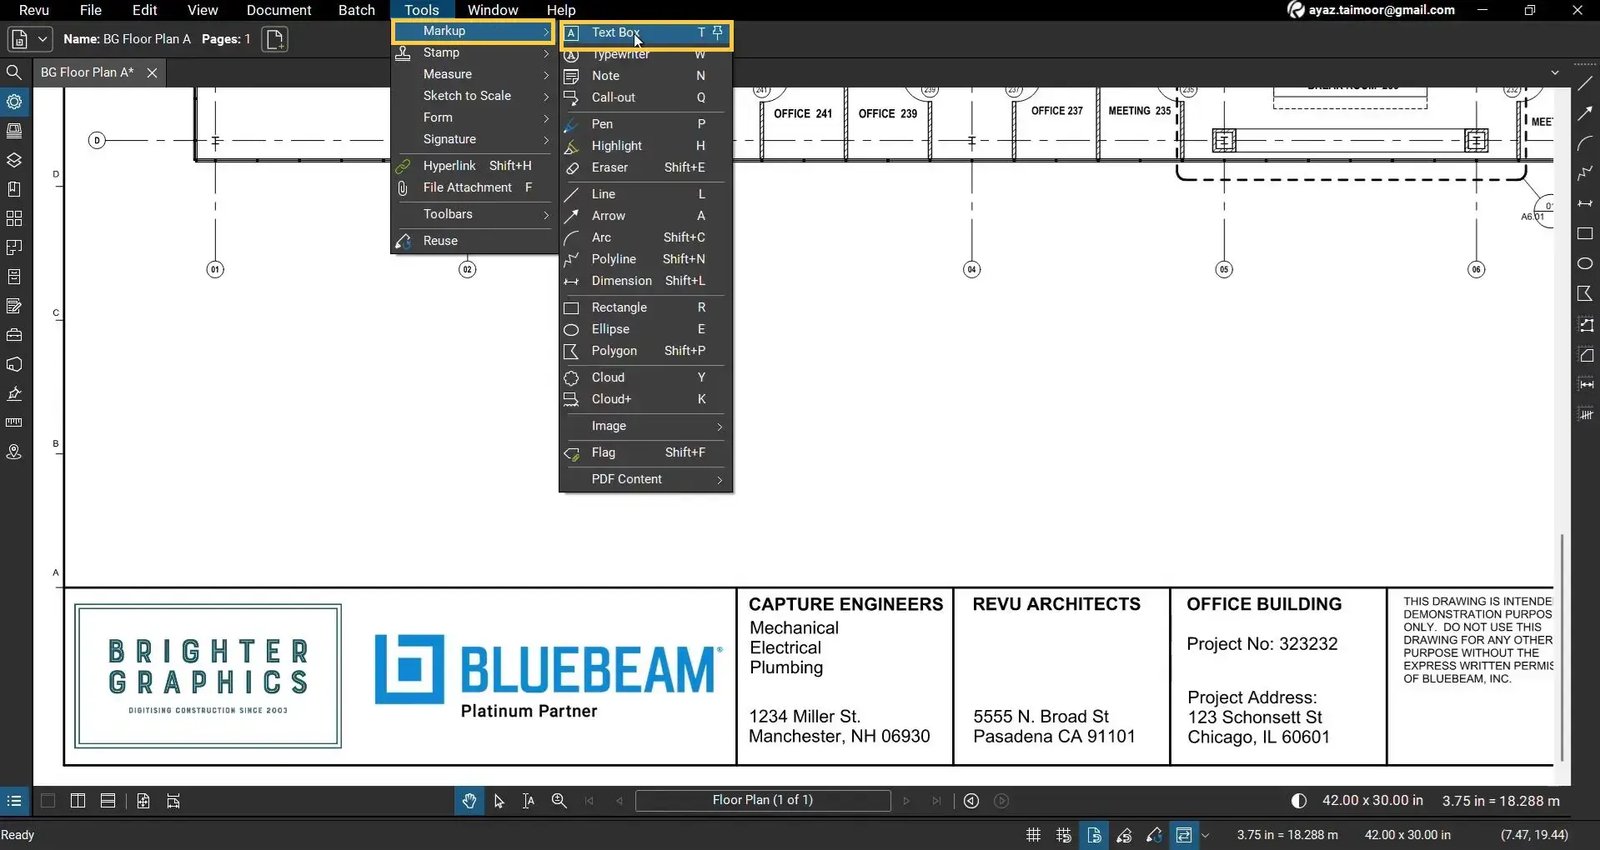1600x850 pixels.
Task: Open the Batch menu
Action: tap(357, 10)
